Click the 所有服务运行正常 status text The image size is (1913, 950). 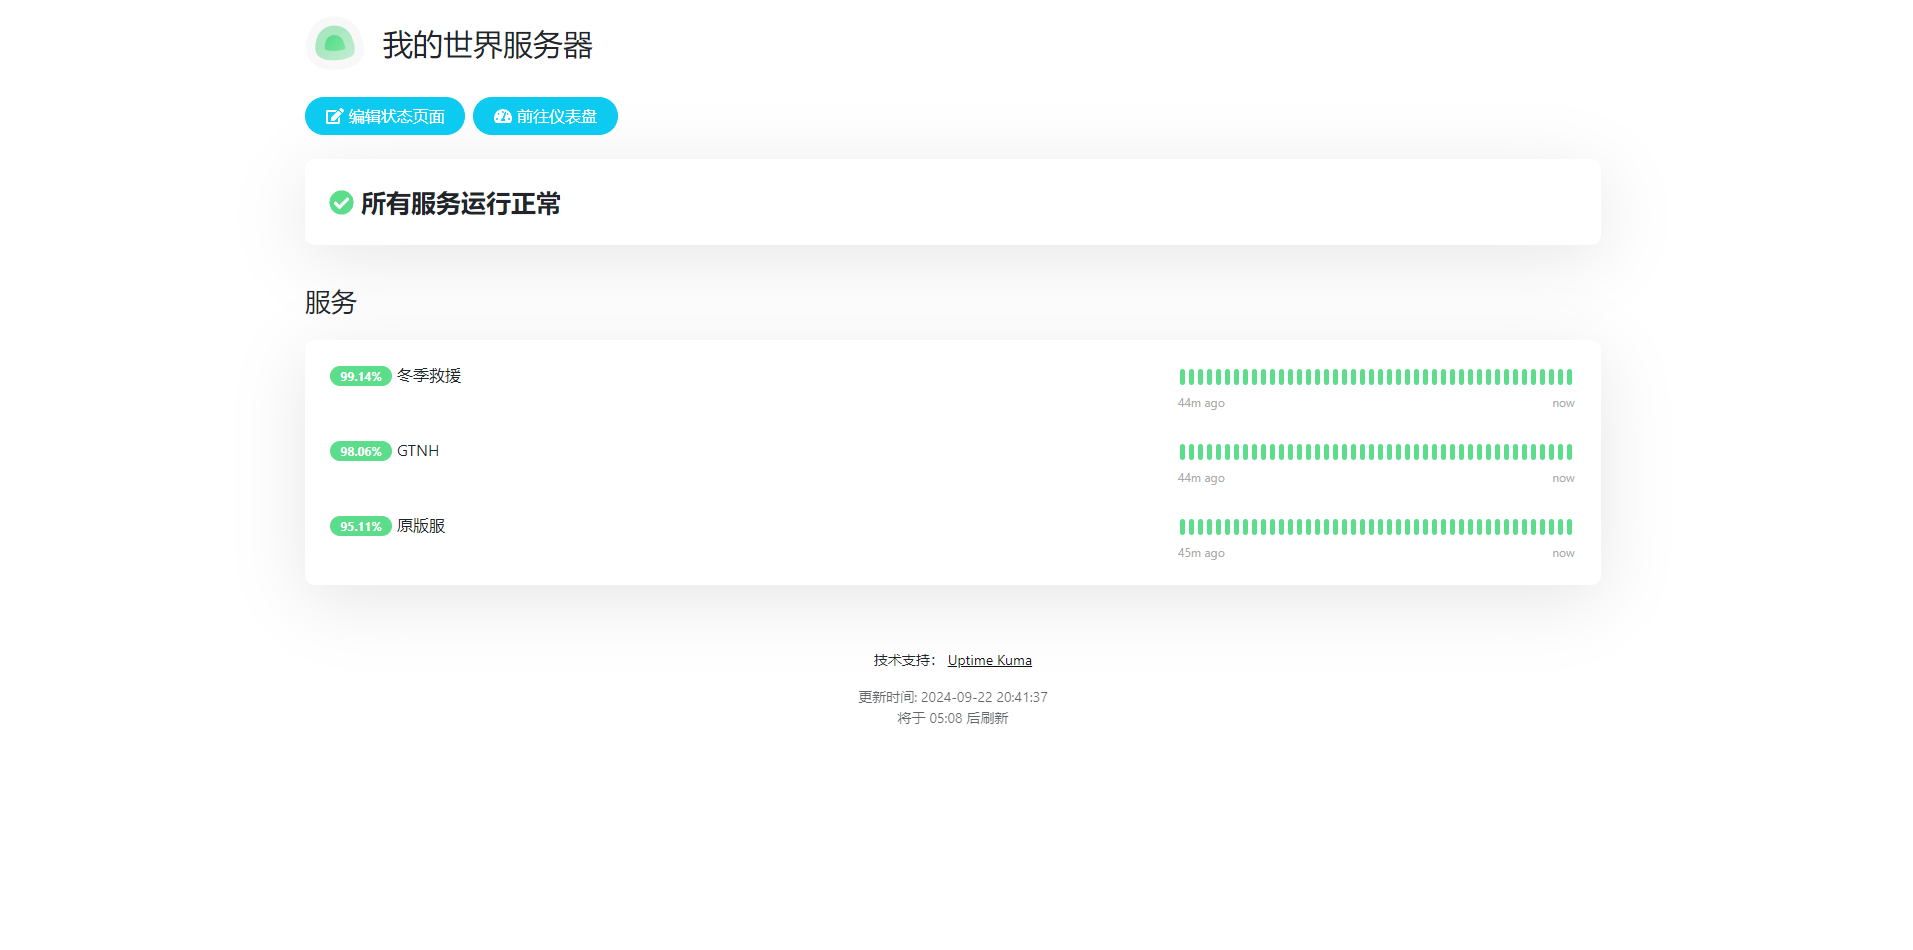pyautogui.click(x=460, y=204)
